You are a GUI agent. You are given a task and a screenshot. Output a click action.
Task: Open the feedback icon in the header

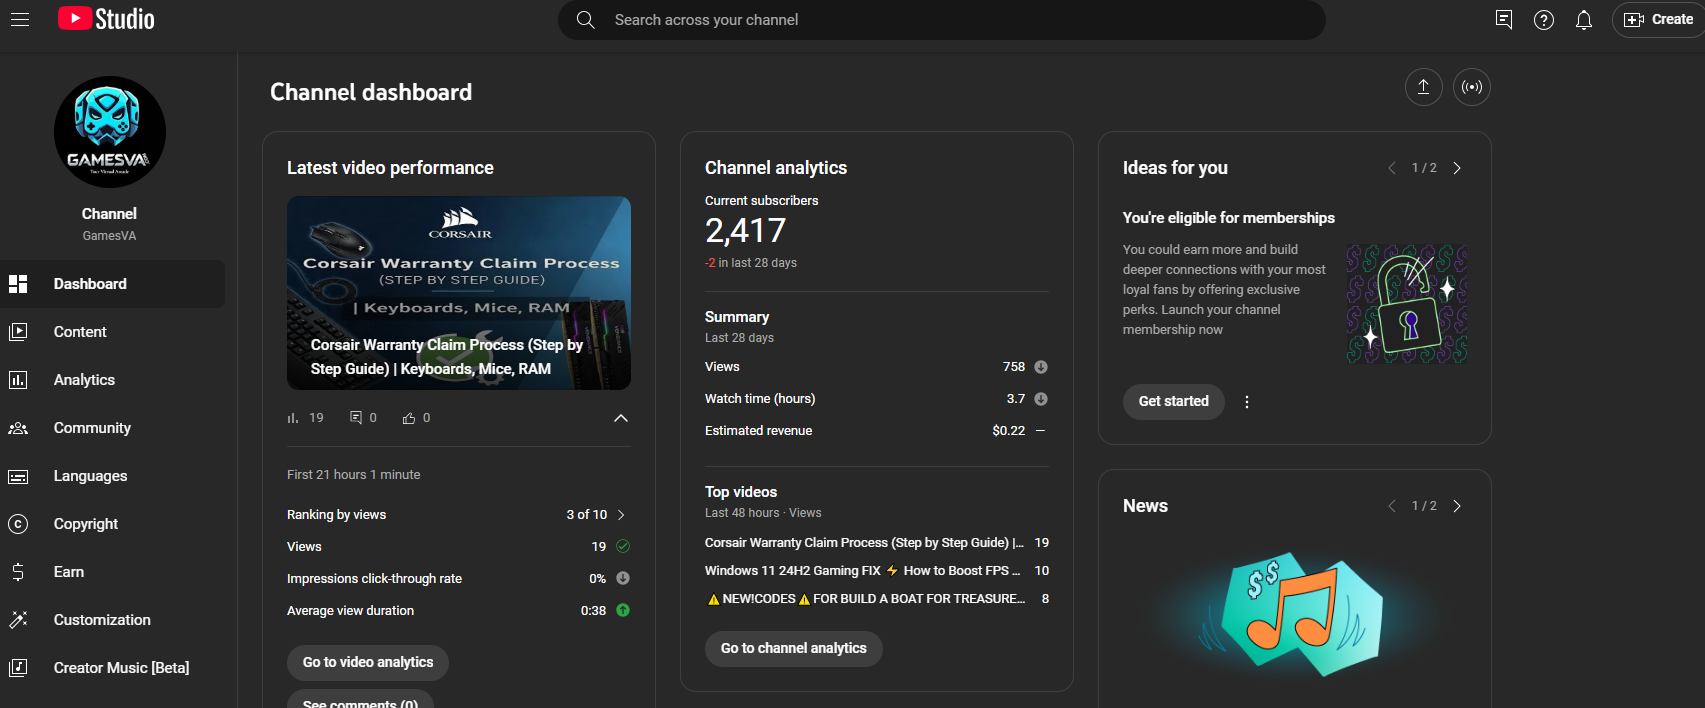(1503, 20)
